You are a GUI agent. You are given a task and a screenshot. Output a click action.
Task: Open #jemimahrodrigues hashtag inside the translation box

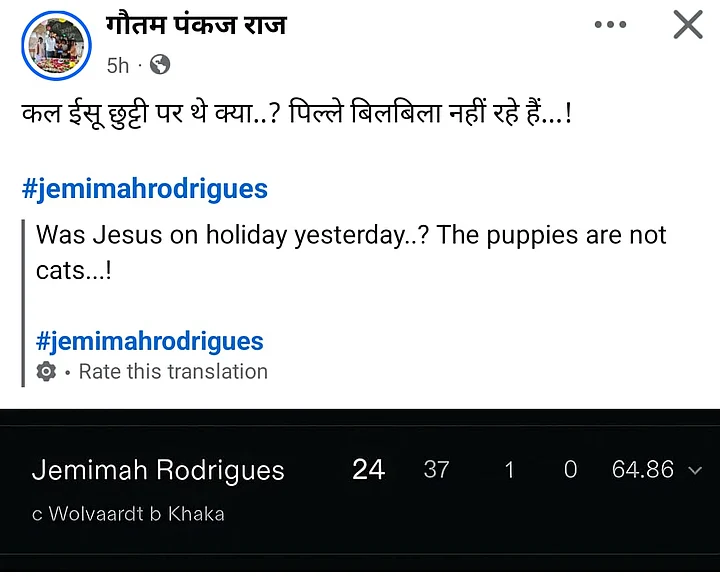pyautogui.click(x=150, y=341)
